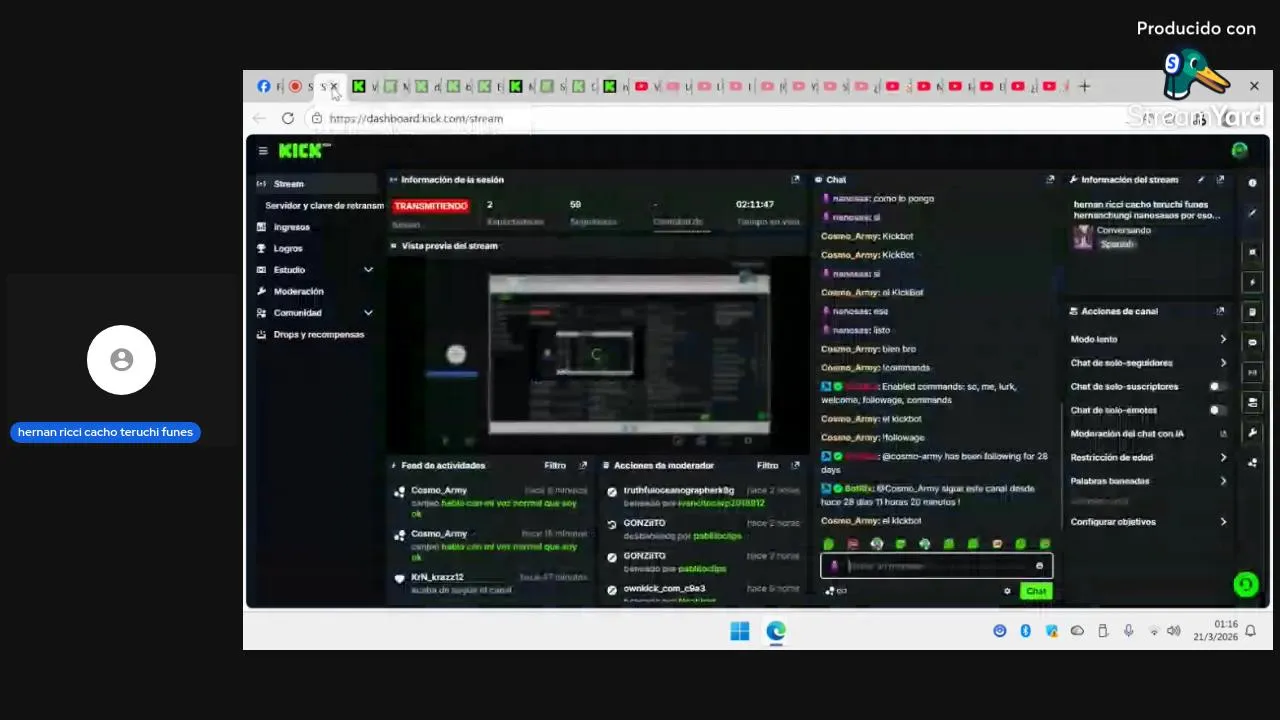Pop out the Información del stream panel
The height and width of the screenshot is (720, 1280).
pos(1220,180)
